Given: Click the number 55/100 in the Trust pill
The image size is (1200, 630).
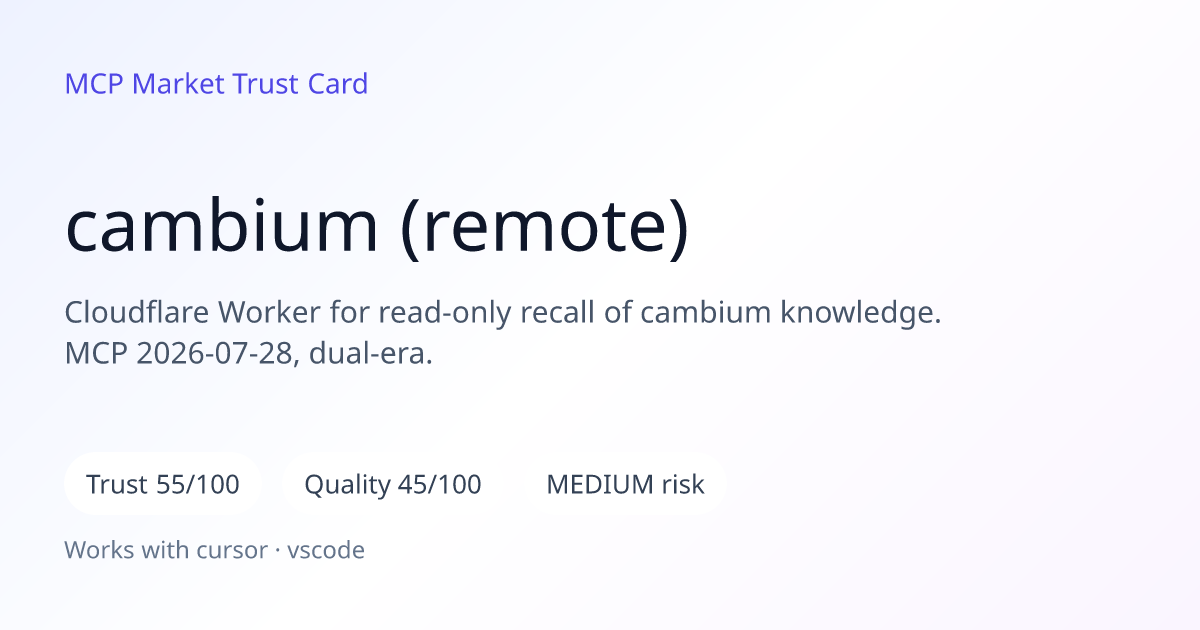Looking at the screenshot, I should coord(198,485).
